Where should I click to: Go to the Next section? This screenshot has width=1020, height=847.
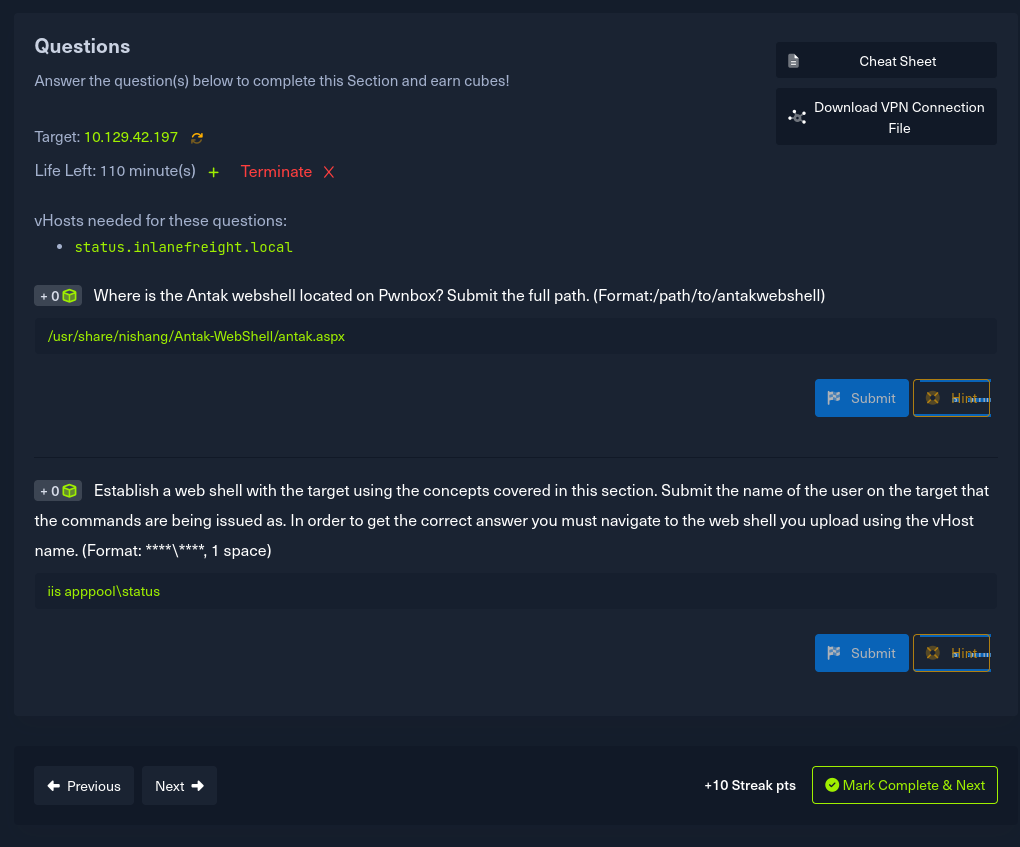[179, 786]
